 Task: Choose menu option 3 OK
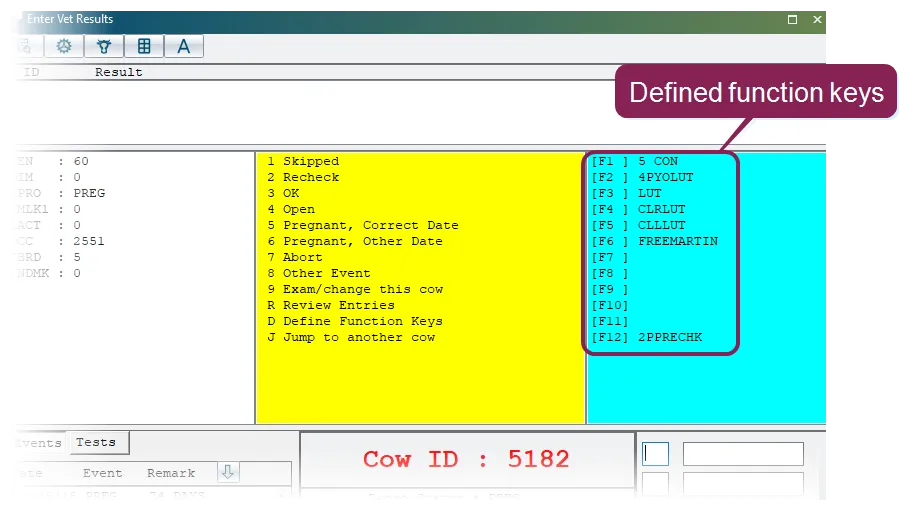click(283, 193)
